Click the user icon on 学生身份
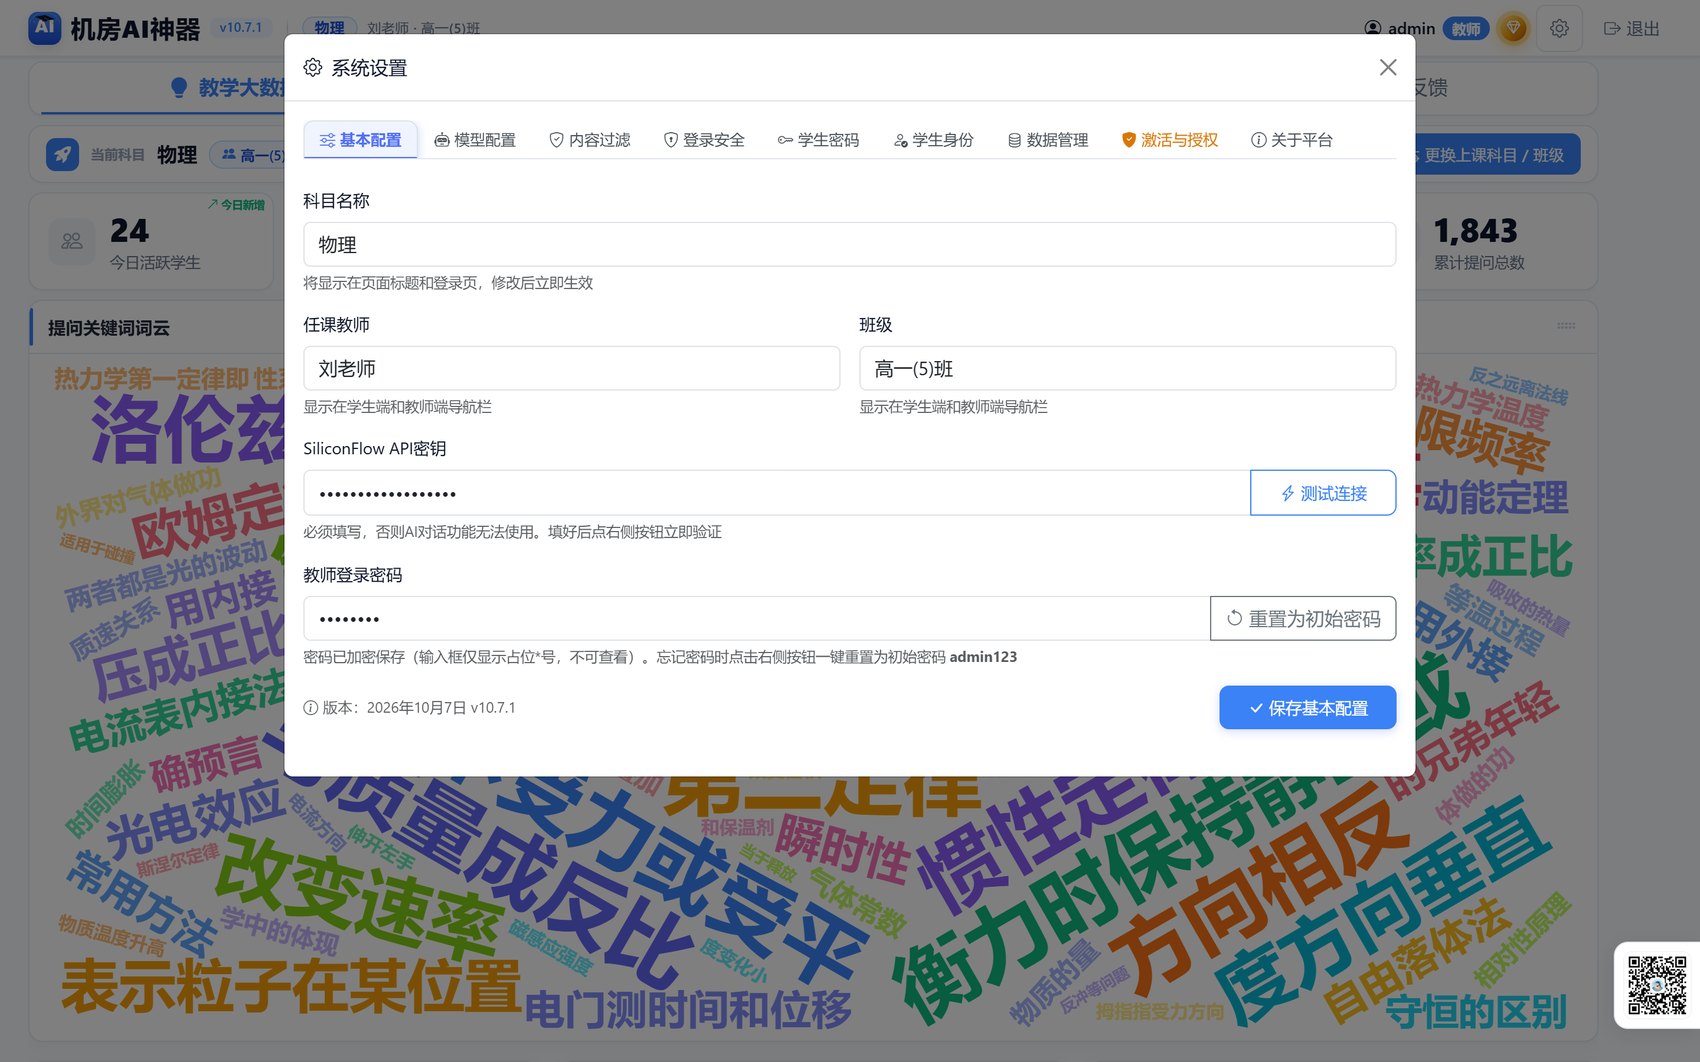This screenshot has height=1062, width=1700. tap(901, 141)
